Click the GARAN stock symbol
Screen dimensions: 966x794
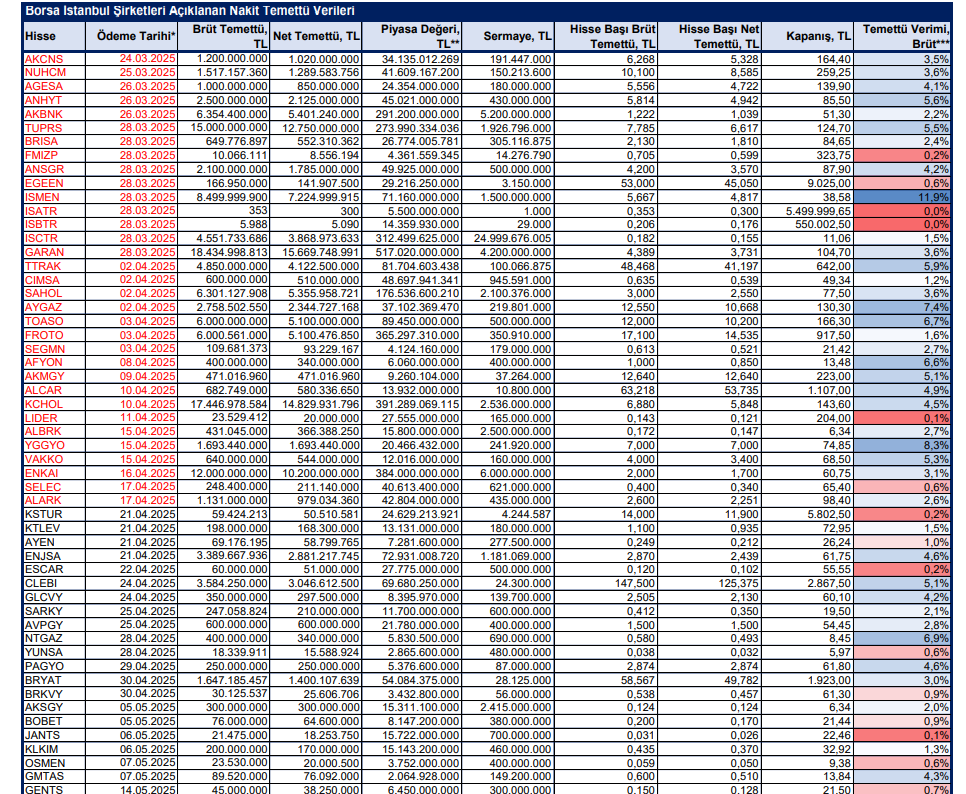[44, 252]
